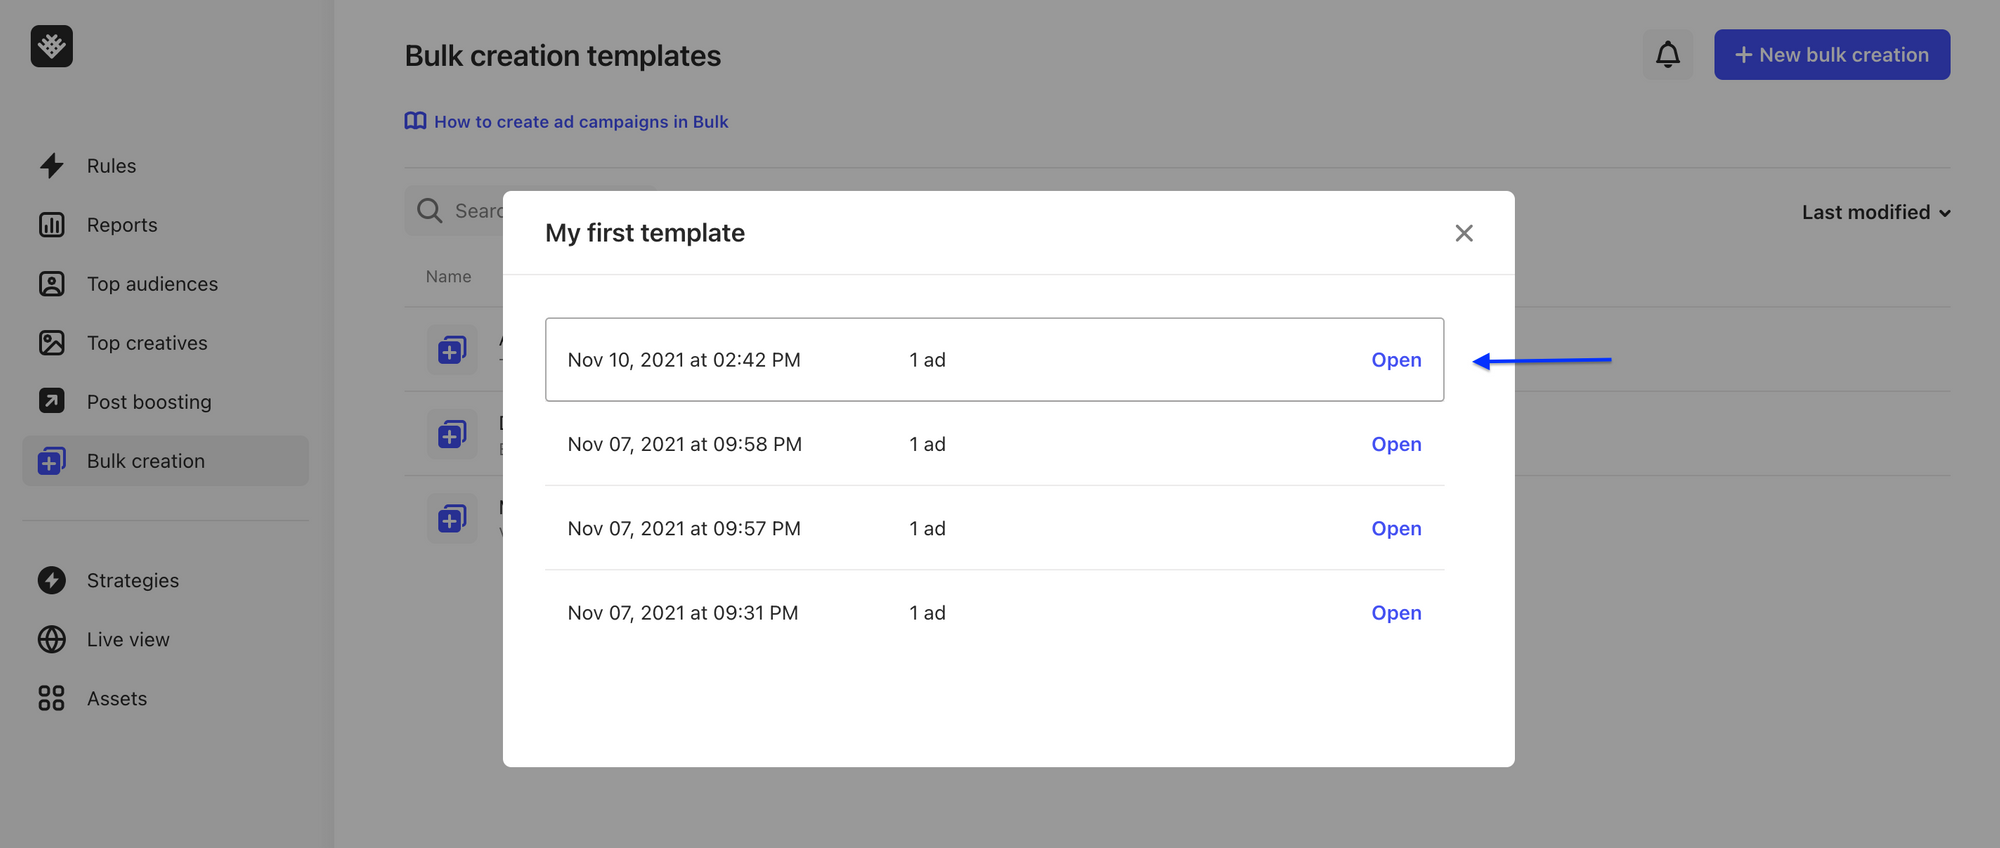Click '1 ad' in the 09:57 PM row
Image resolution: width=2000 pixels, height=848 pixels.
pos(927,528)
